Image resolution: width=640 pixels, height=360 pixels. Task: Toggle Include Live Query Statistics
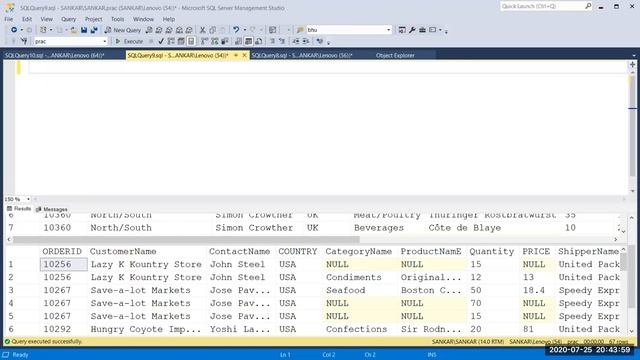[x=214, y=41]
